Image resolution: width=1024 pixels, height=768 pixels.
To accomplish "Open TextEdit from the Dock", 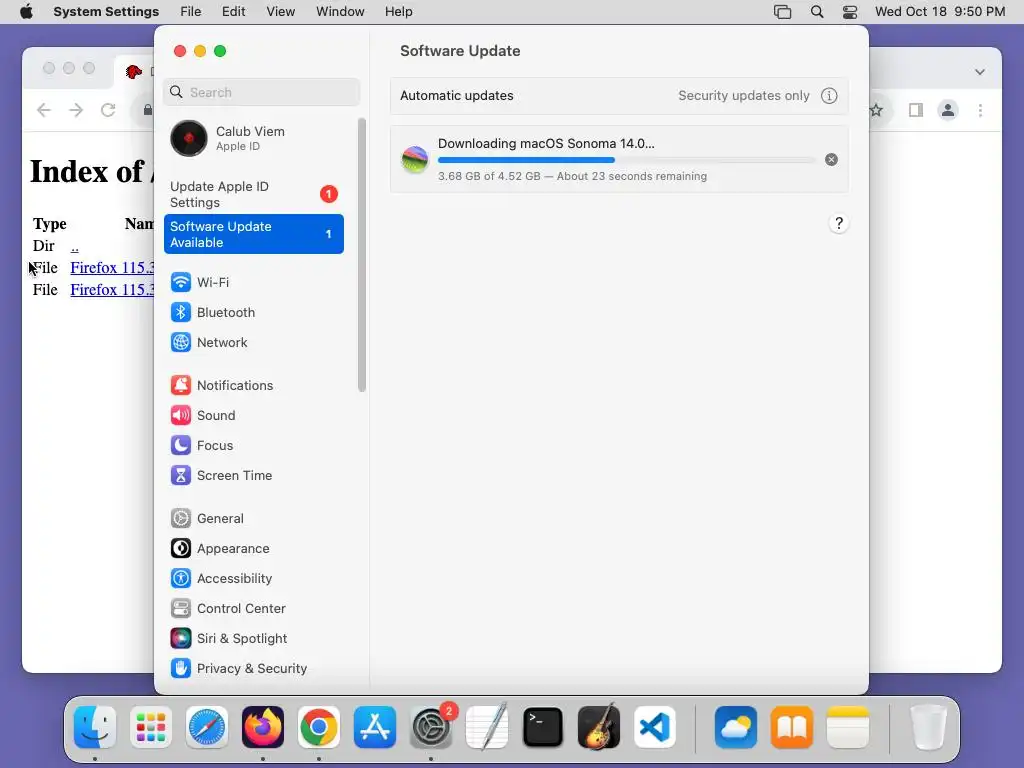I will (x=487, y=727).
